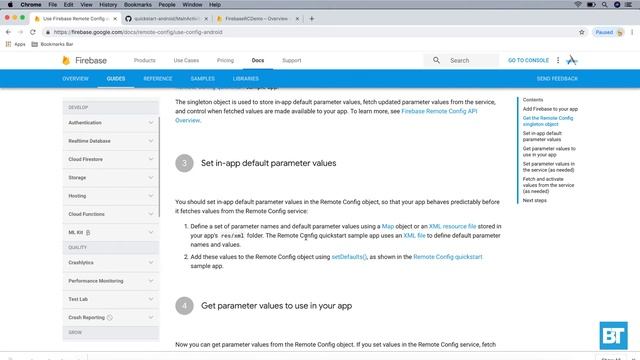Image resolution: width=640 pixels, height=360 pixels.
Task: Expand the Storage section
Action: click(x=111, y=178)
